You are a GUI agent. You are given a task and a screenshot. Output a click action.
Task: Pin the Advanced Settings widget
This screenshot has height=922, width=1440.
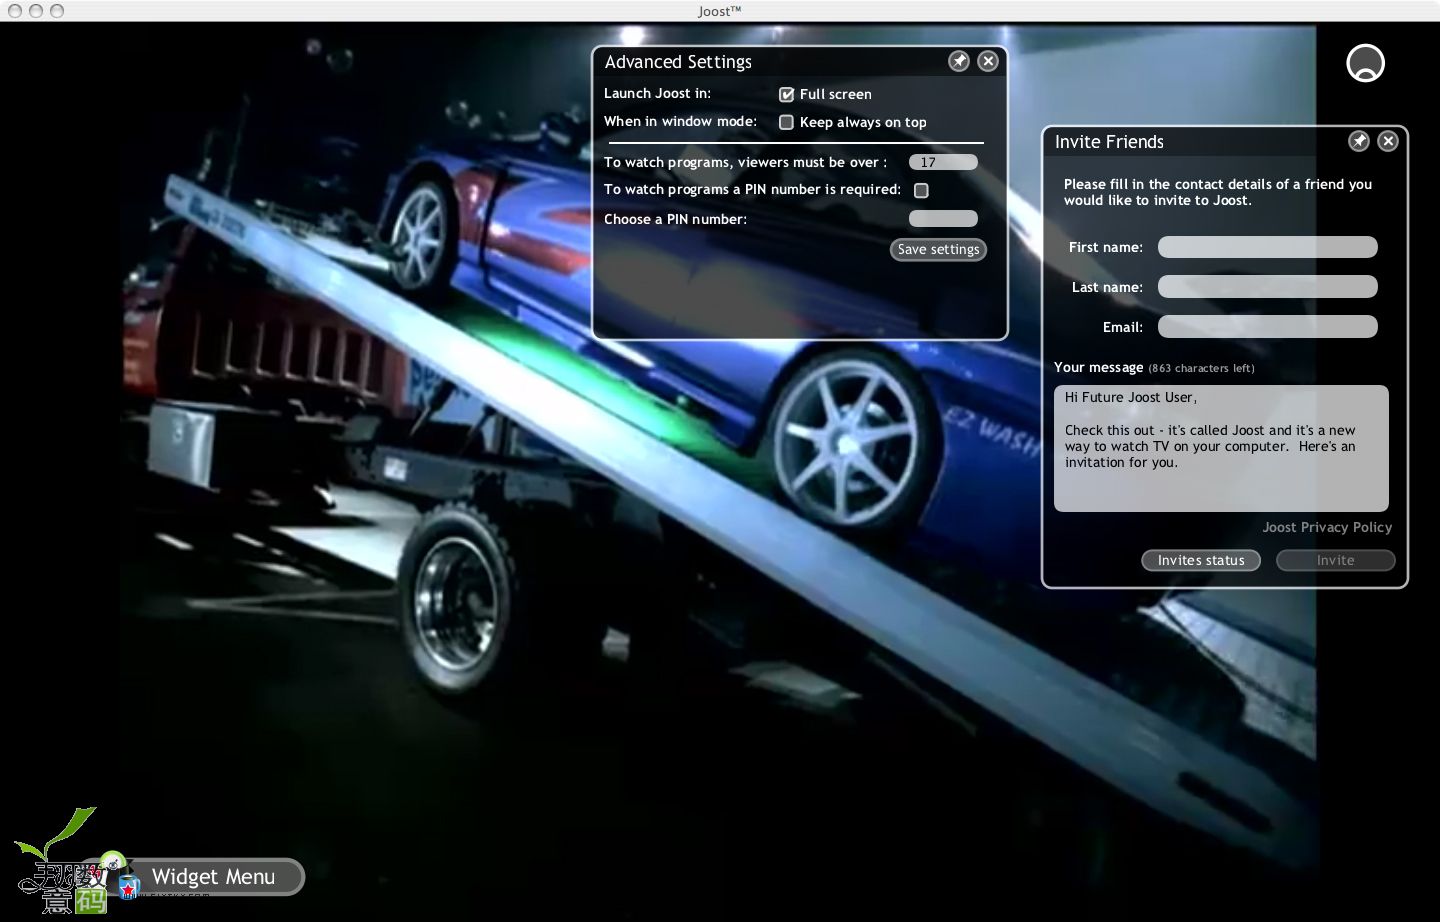click(x=959, y=61)
